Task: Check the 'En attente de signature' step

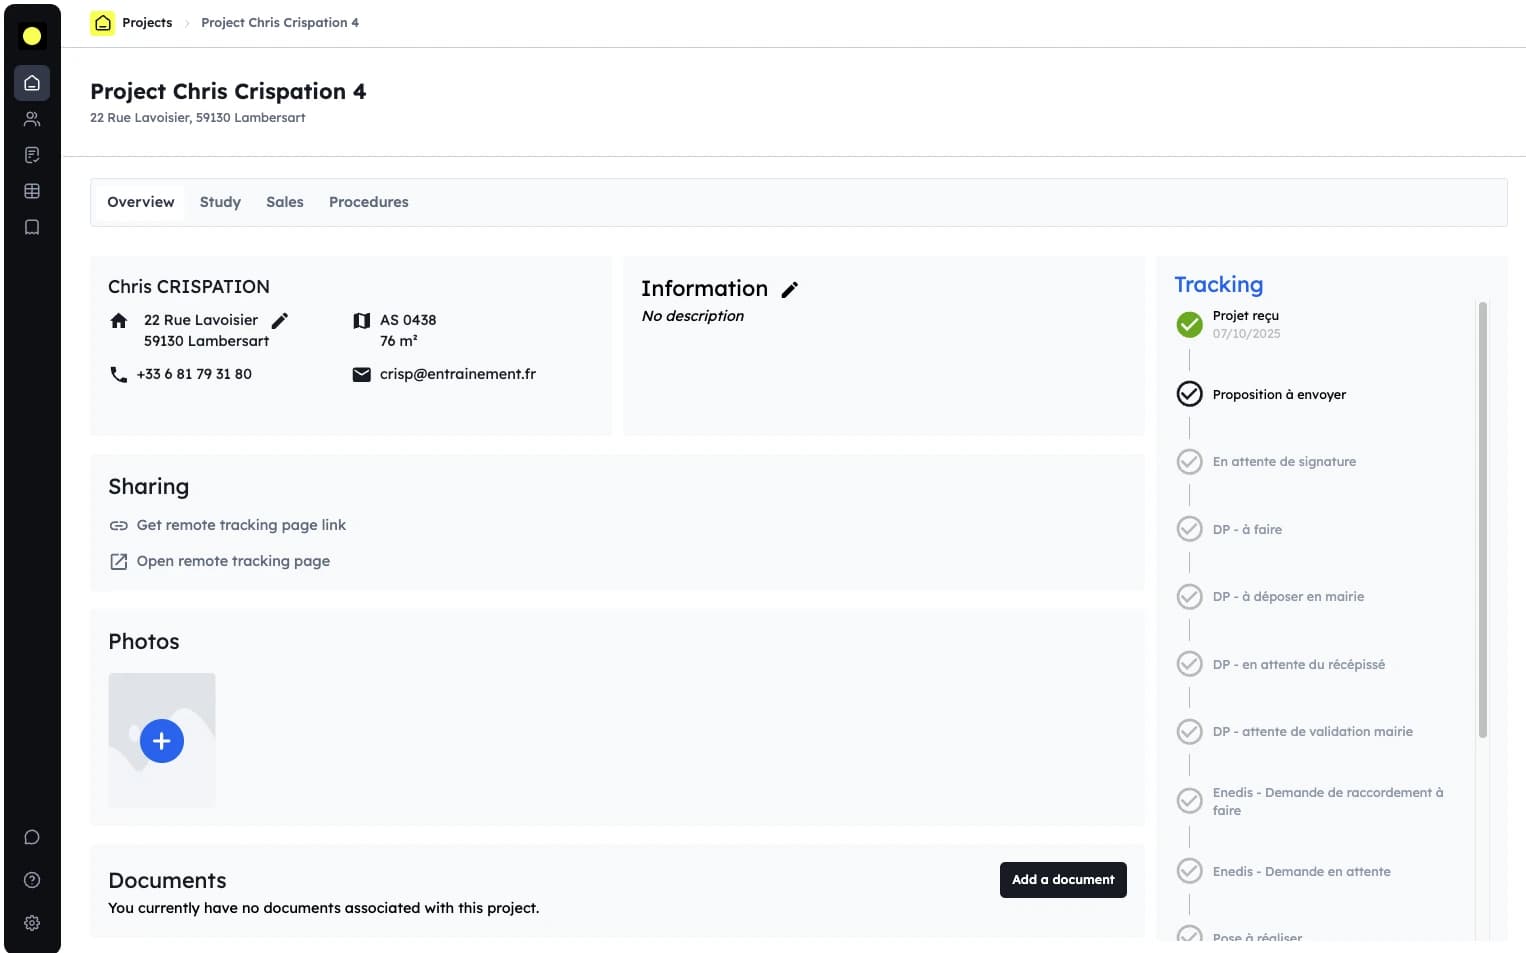Action: (x=1189, y=462)
